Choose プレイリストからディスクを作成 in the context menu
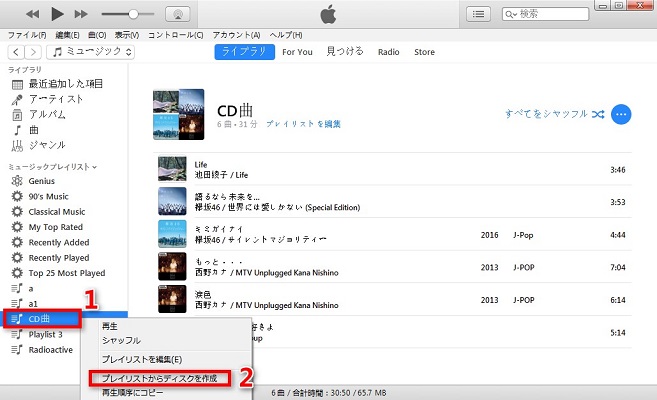Image resolution: width=657 pixels, height=400 pixels. coord(160,379)
